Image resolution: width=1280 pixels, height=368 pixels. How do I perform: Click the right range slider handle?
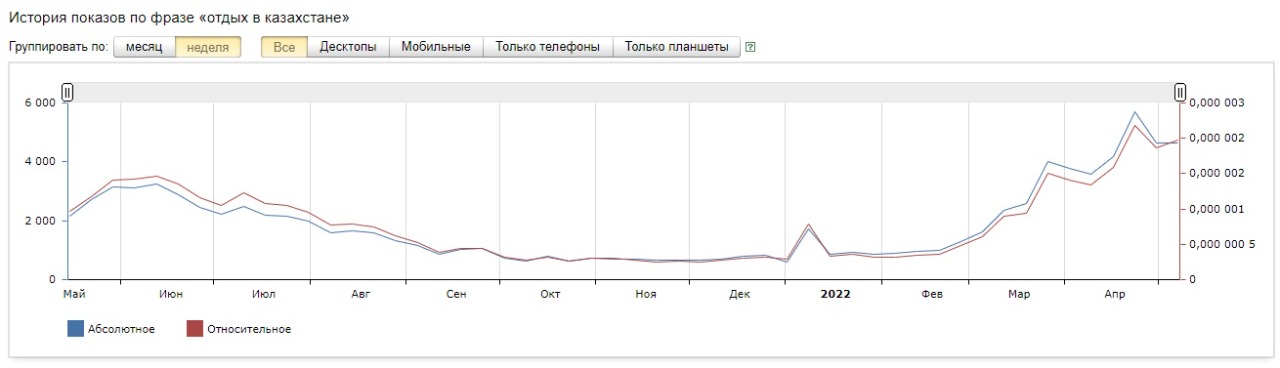1180,93
